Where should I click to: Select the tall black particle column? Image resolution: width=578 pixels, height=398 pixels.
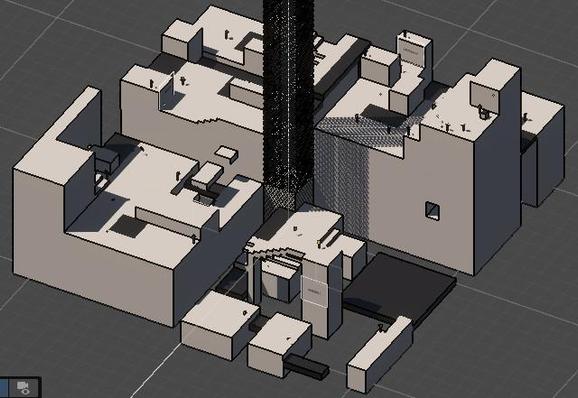[x=288, y=107]
